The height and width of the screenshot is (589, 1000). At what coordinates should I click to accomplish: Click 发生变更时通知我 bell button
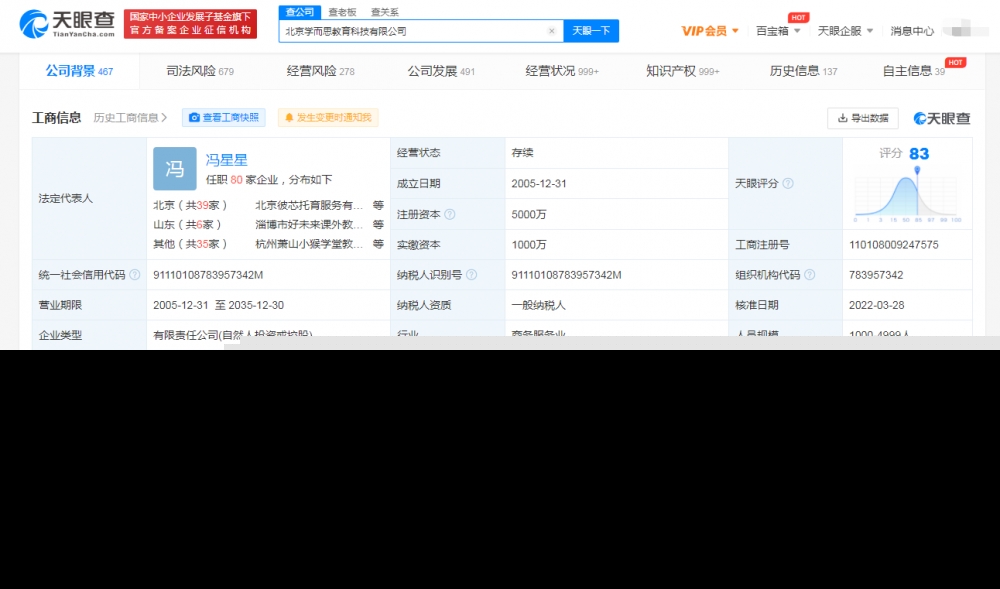point(328,117)
